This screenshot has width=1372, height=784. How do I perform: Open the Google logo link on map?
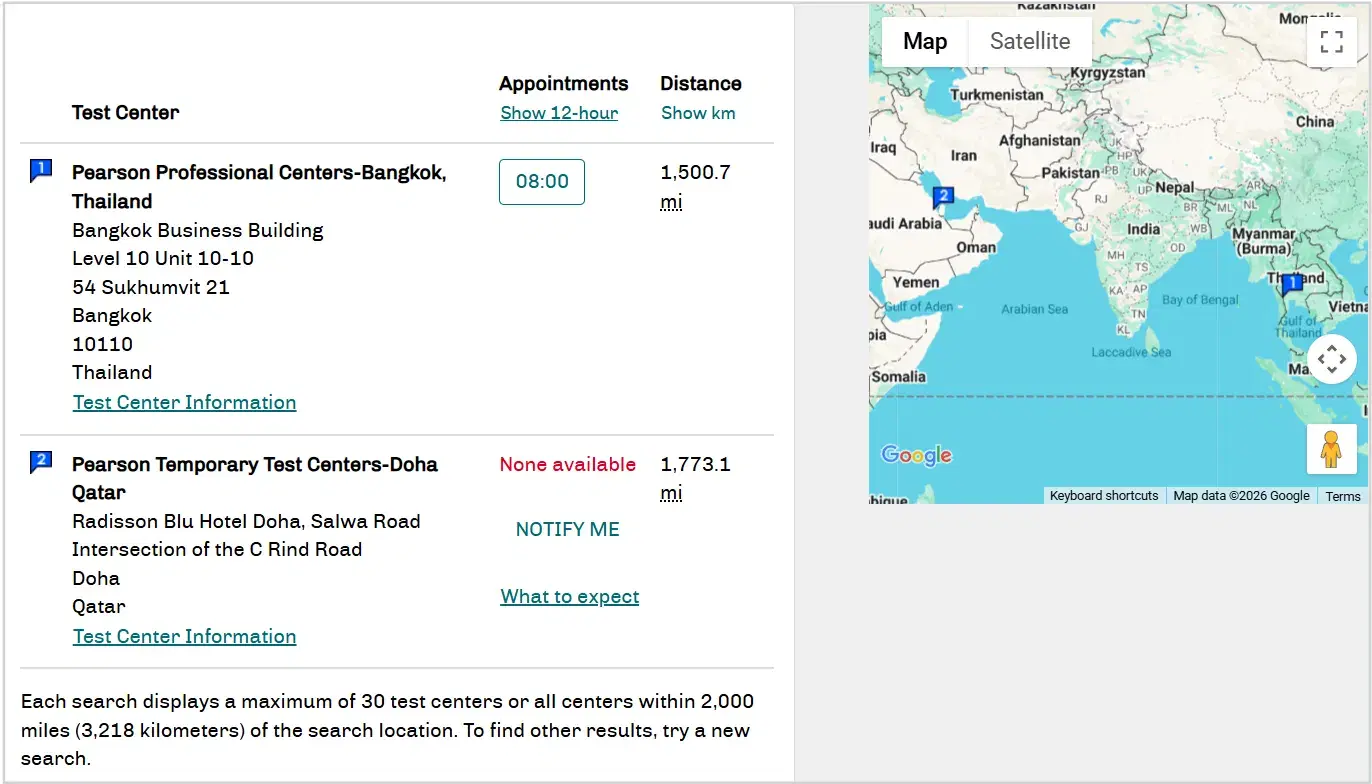916,455
